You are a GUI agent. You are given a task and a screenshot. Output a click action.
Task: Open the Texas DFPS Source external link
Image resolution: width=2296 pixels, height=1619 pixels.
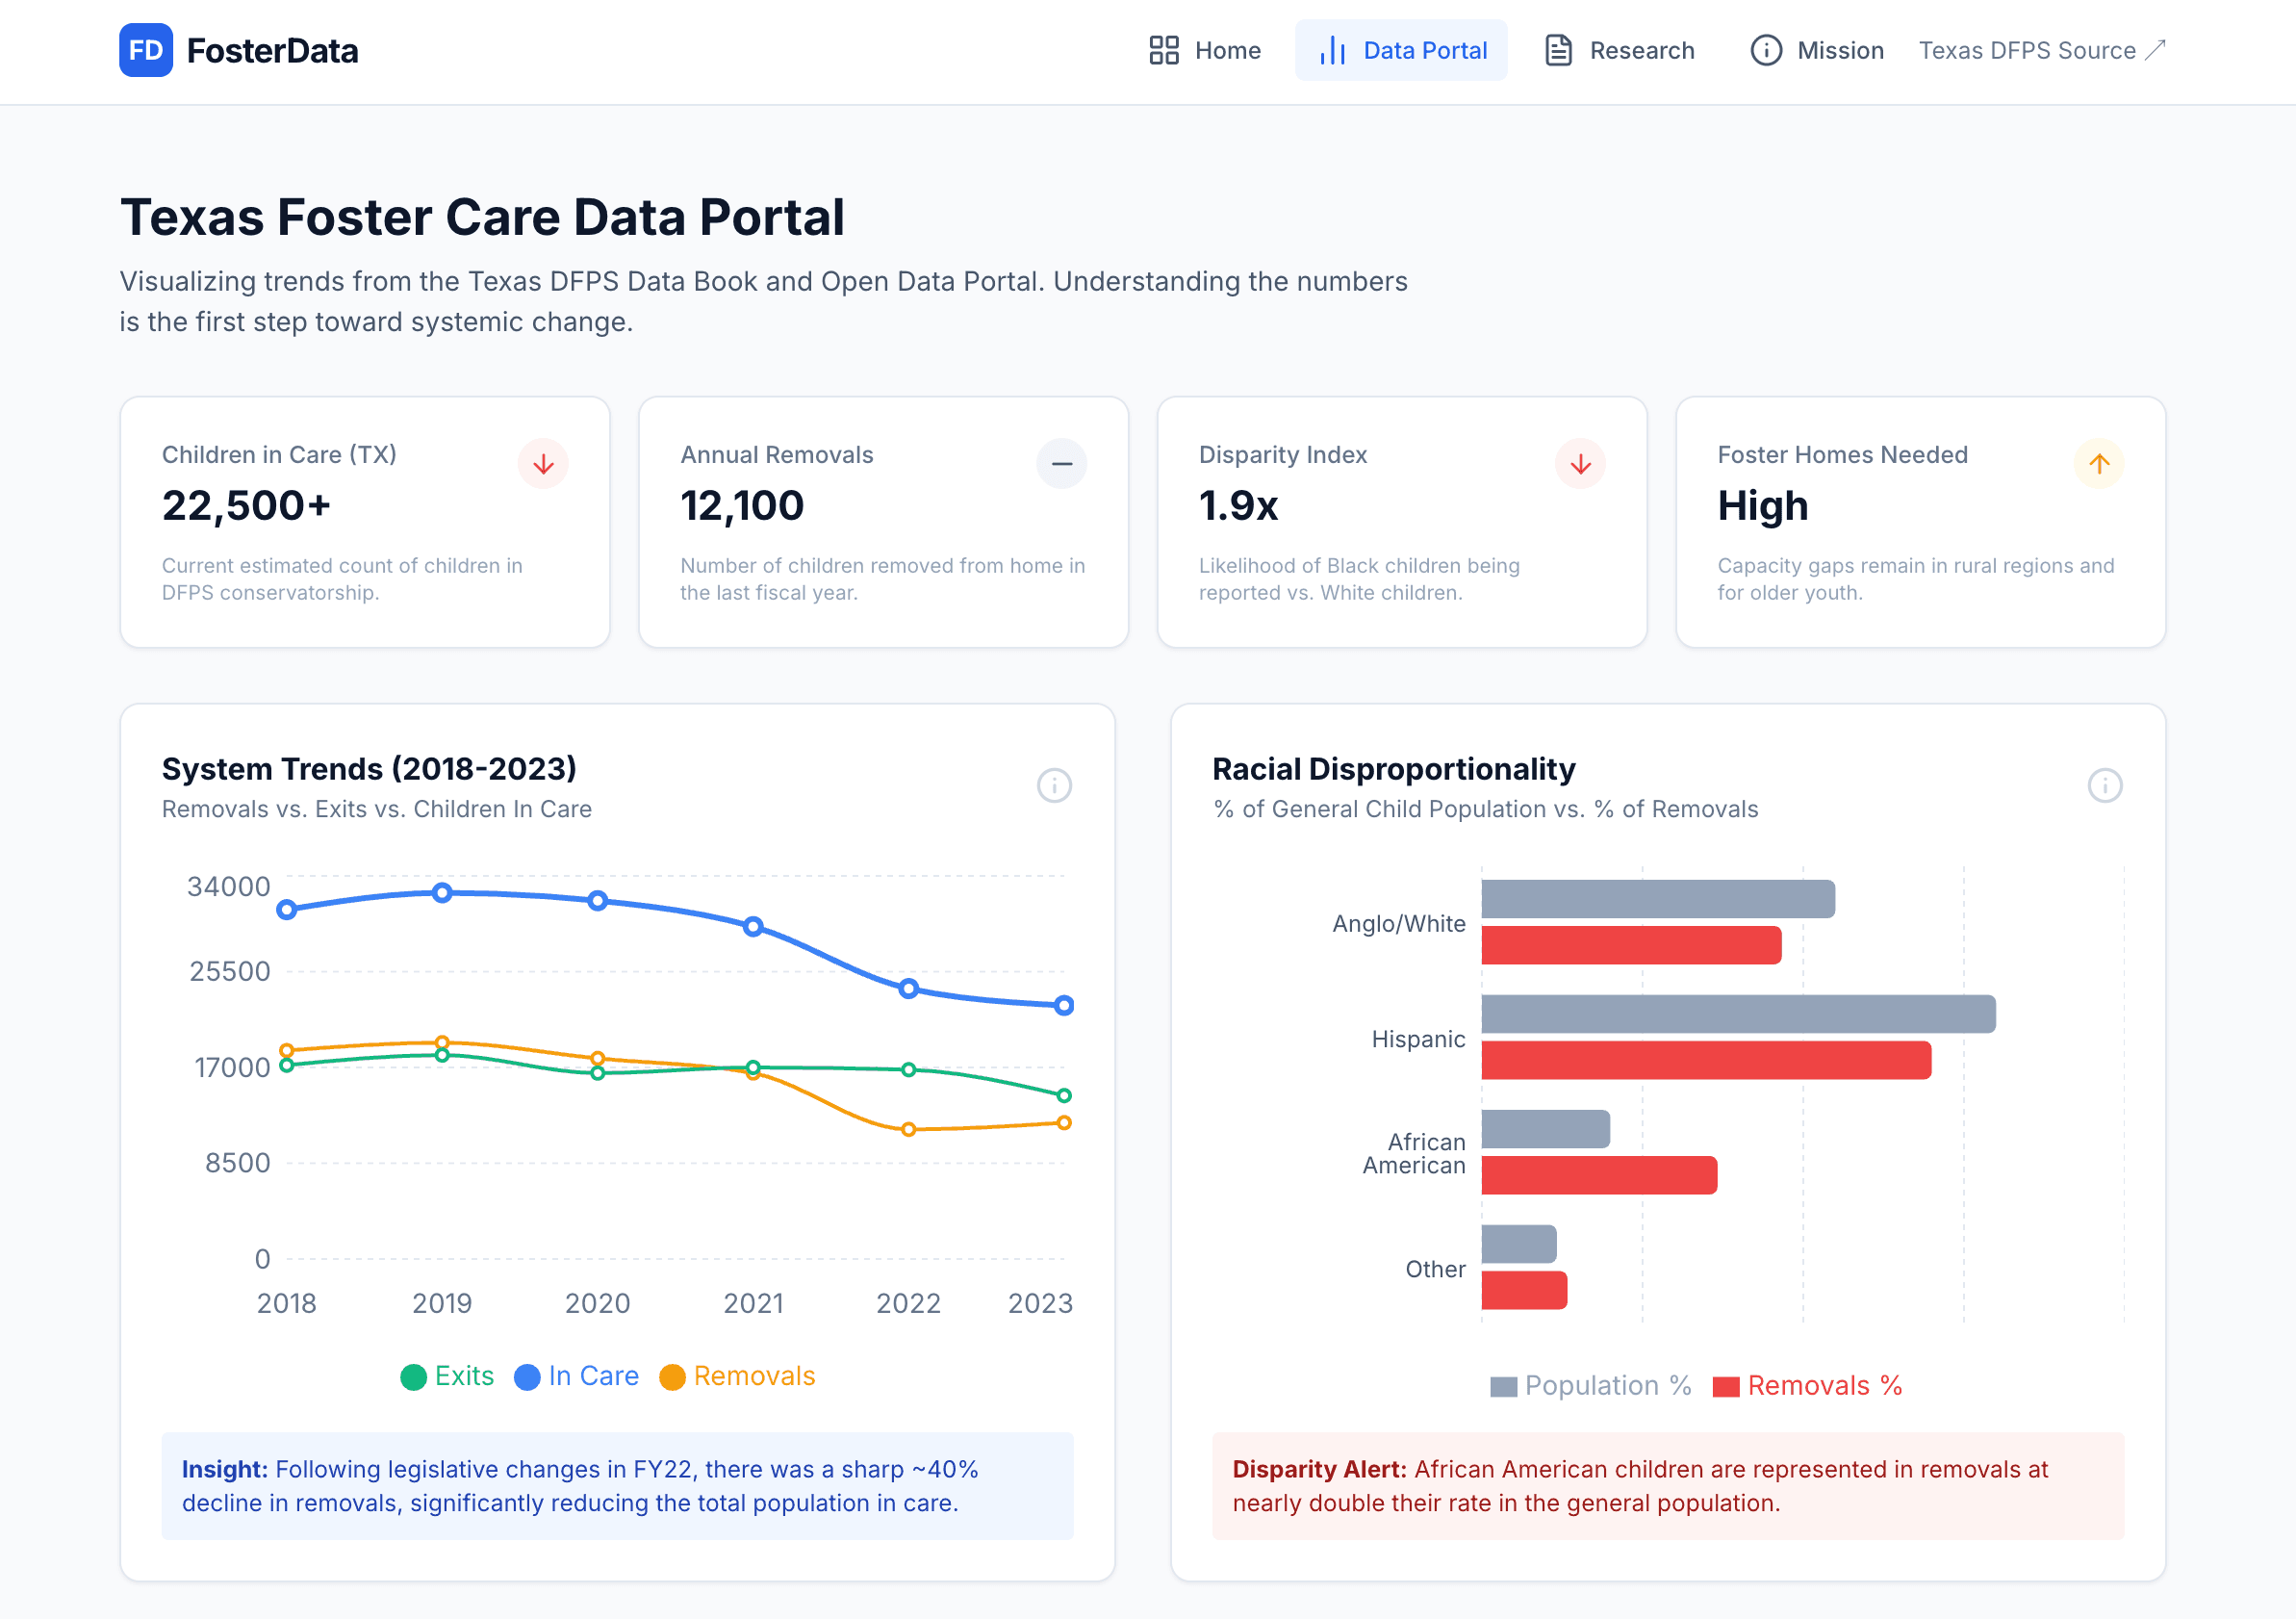pos(2040,49)
